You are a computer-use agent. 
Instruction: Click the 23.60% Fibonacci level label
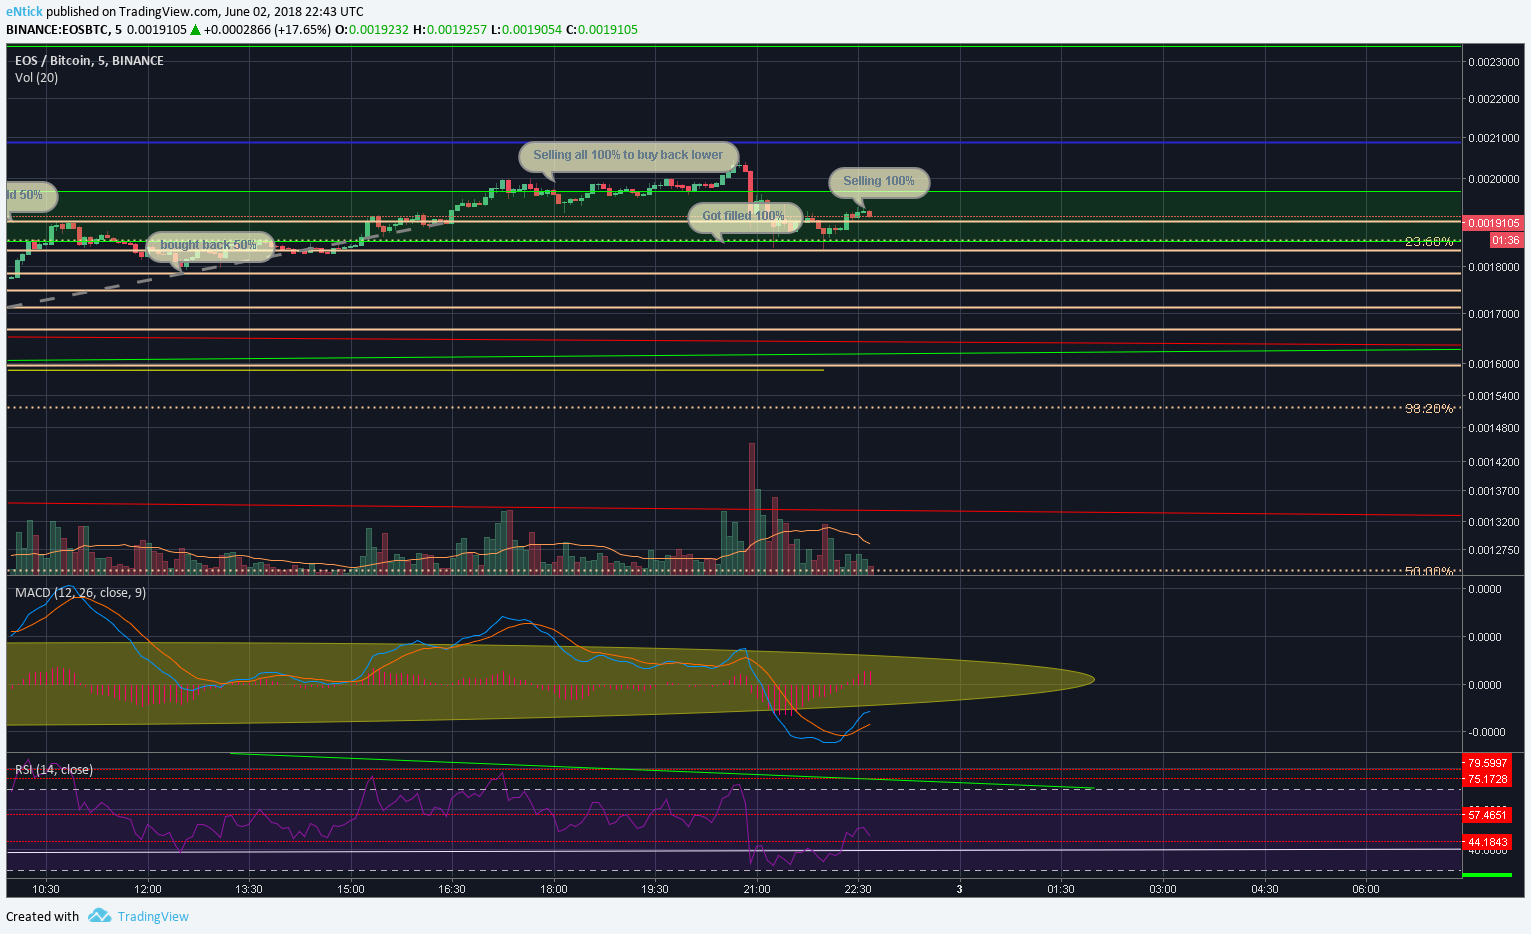[x=1429, y=242]
